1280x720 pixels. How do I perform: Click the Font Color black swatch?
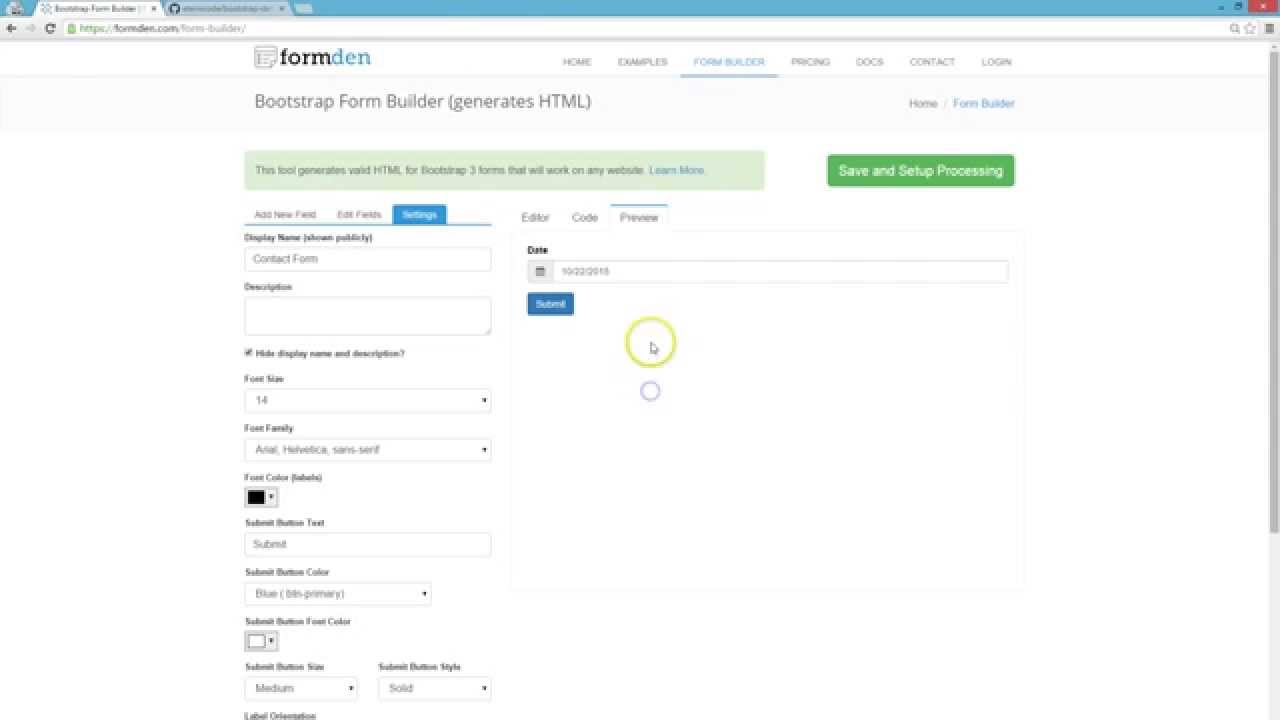point(257,497)
